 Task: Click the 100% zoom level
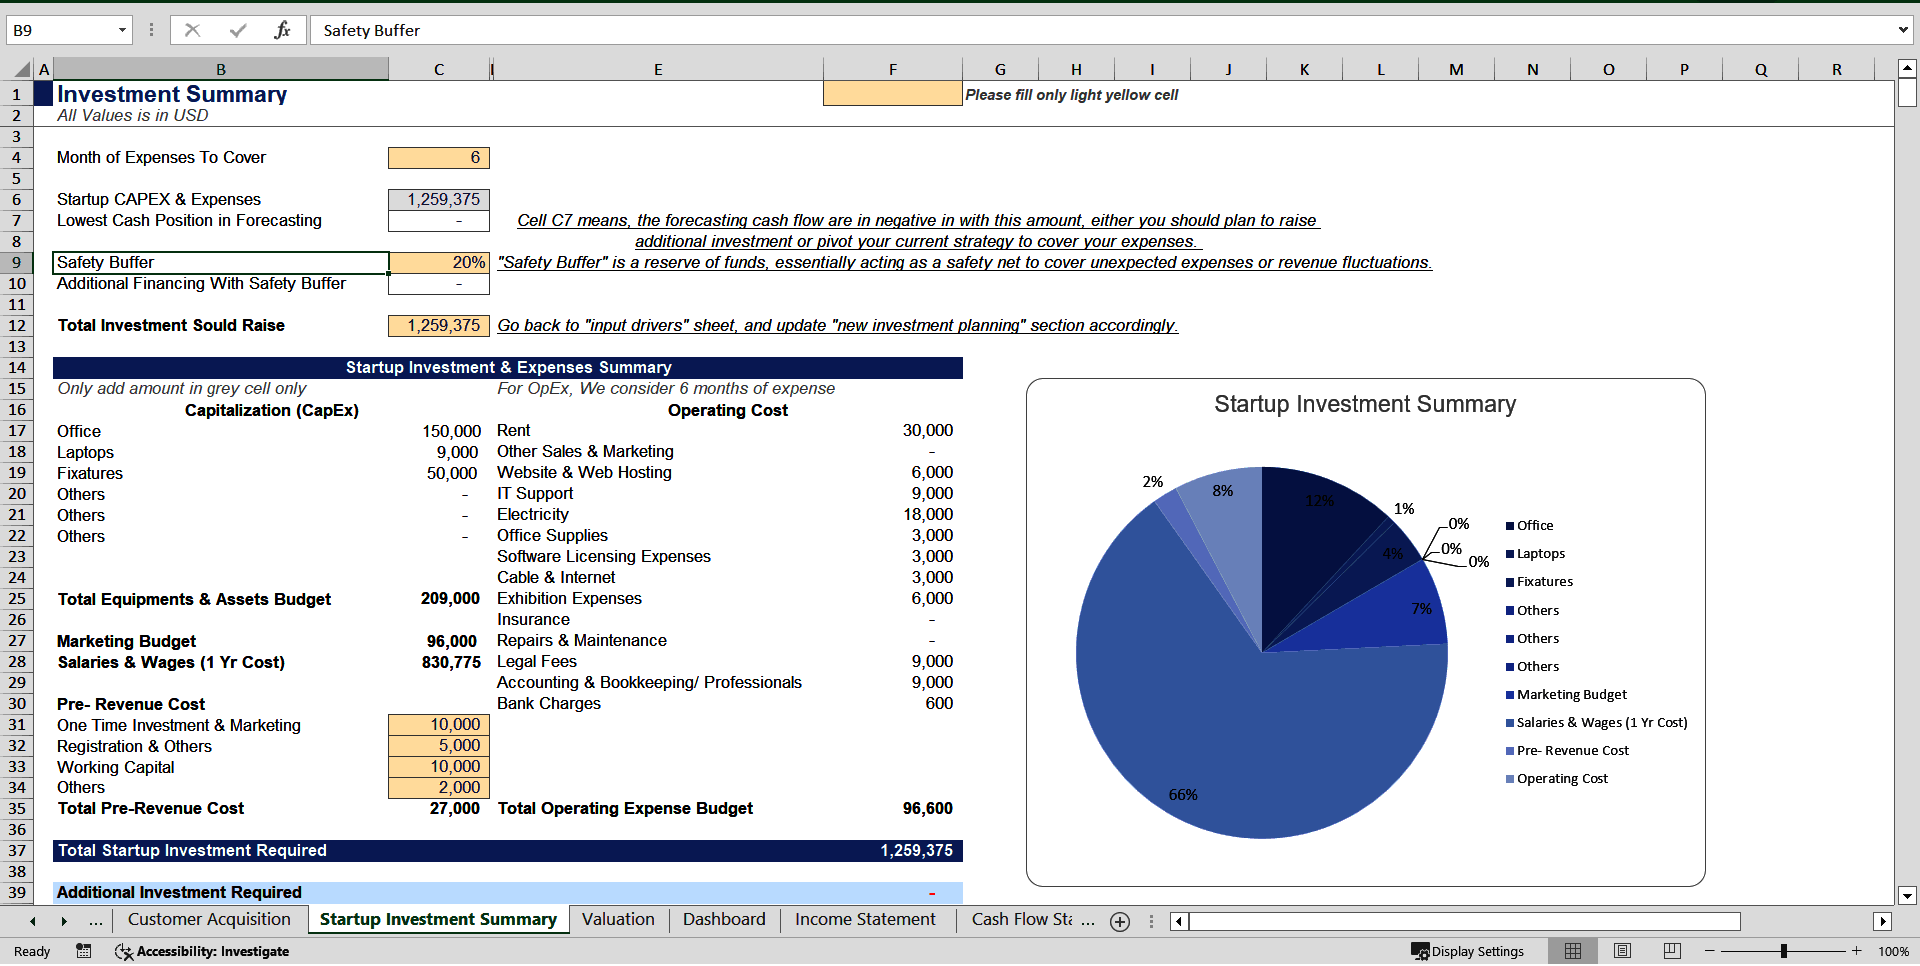1893,951
